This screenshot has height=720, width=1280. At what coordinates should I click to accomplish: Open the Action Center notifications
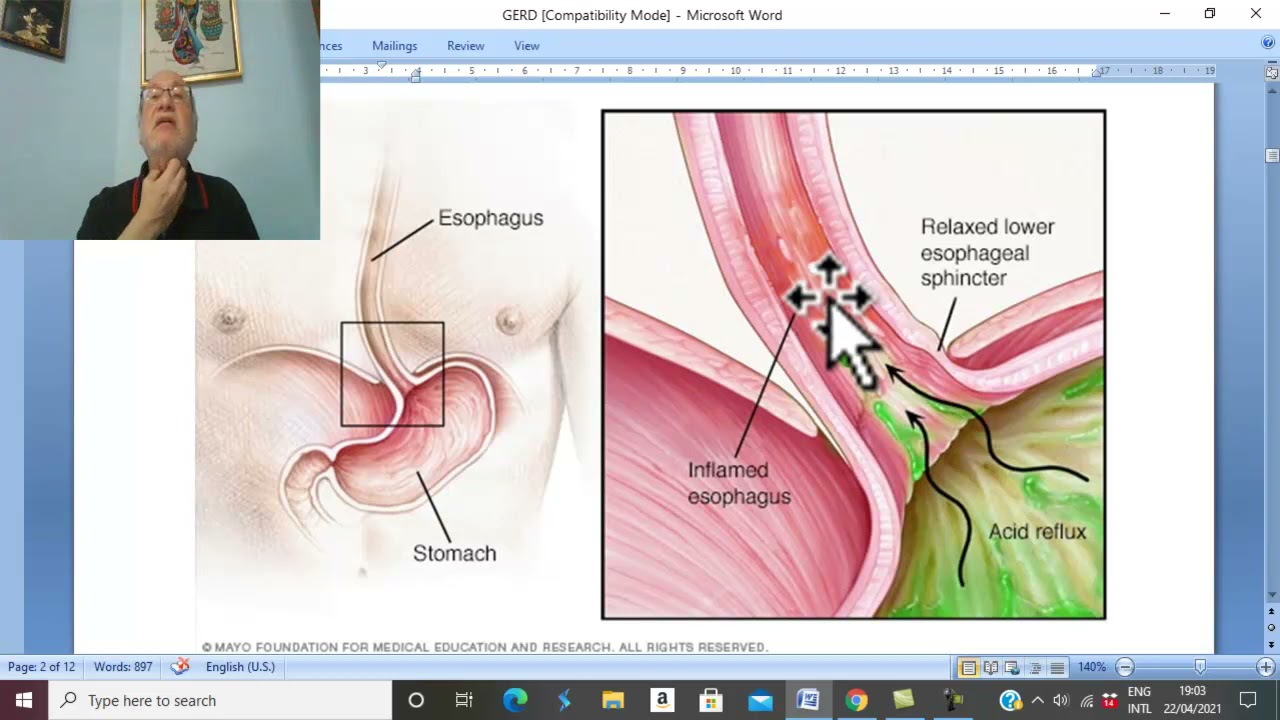[1248, 700]
